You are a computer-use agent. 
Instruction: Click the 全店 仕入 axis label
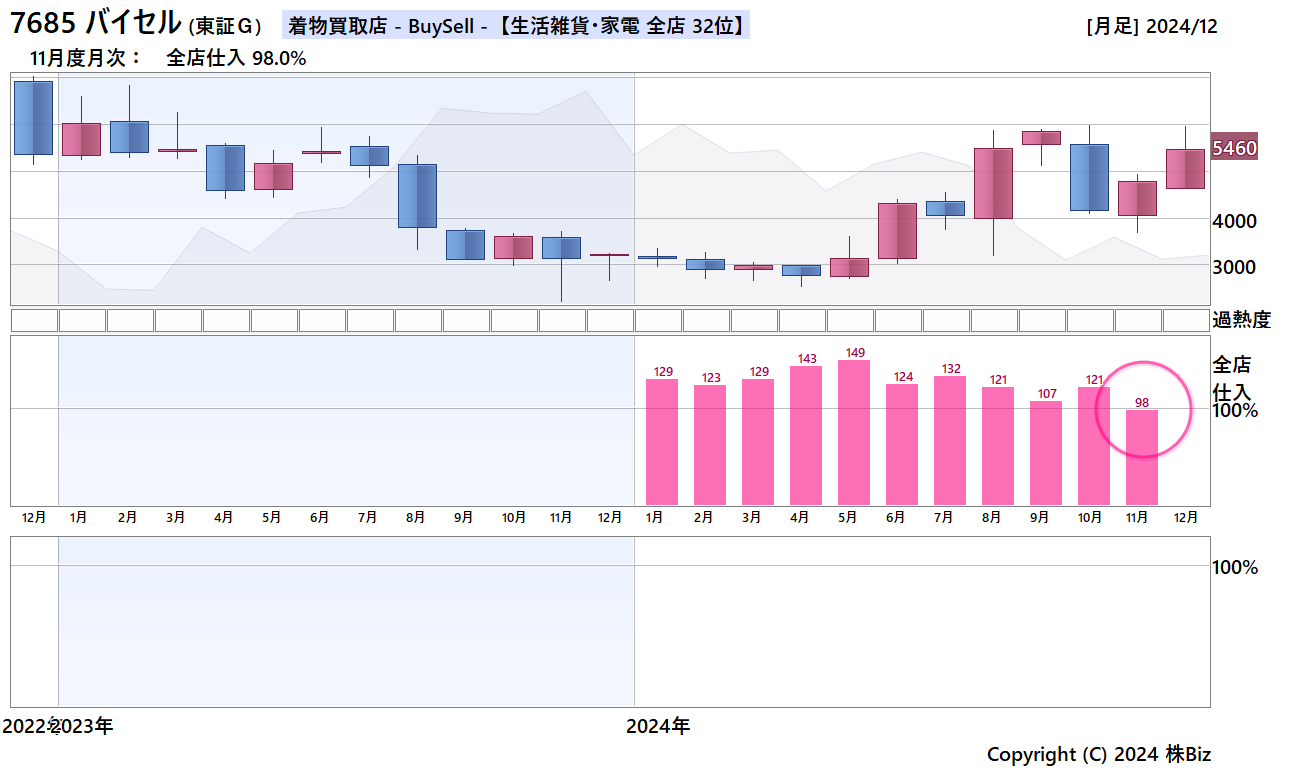click(1232, 378)
